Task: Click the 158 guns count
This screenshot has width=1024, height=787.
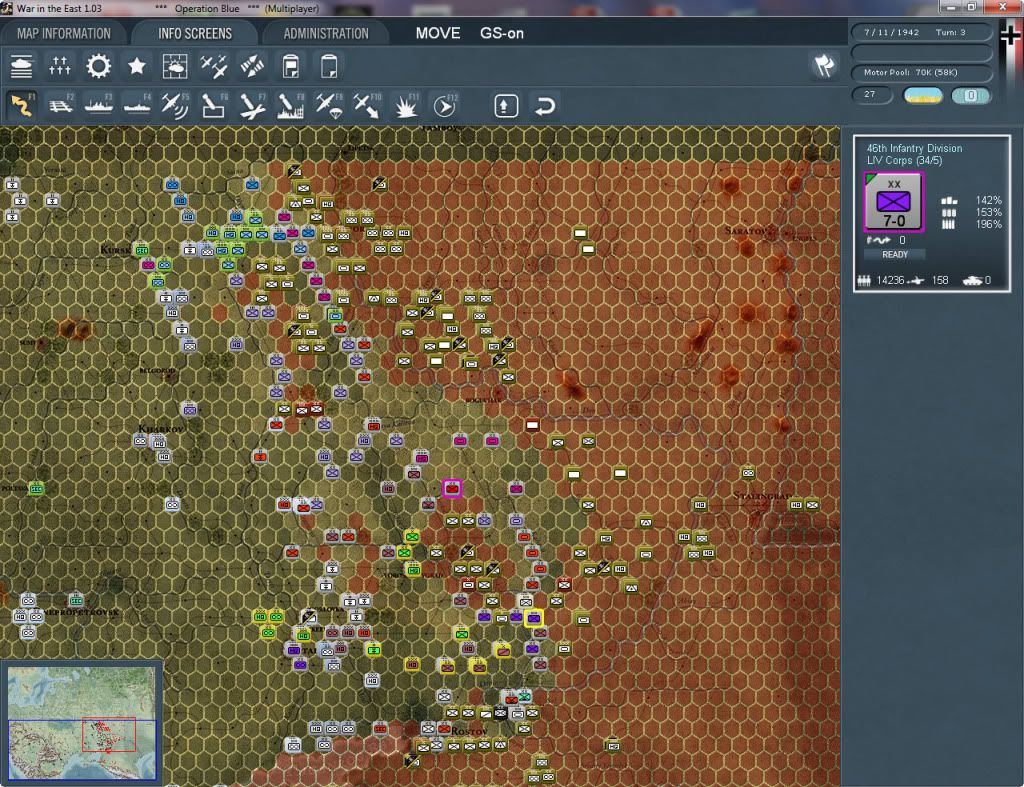Action: pyautogui.click(x=940, y=280)
